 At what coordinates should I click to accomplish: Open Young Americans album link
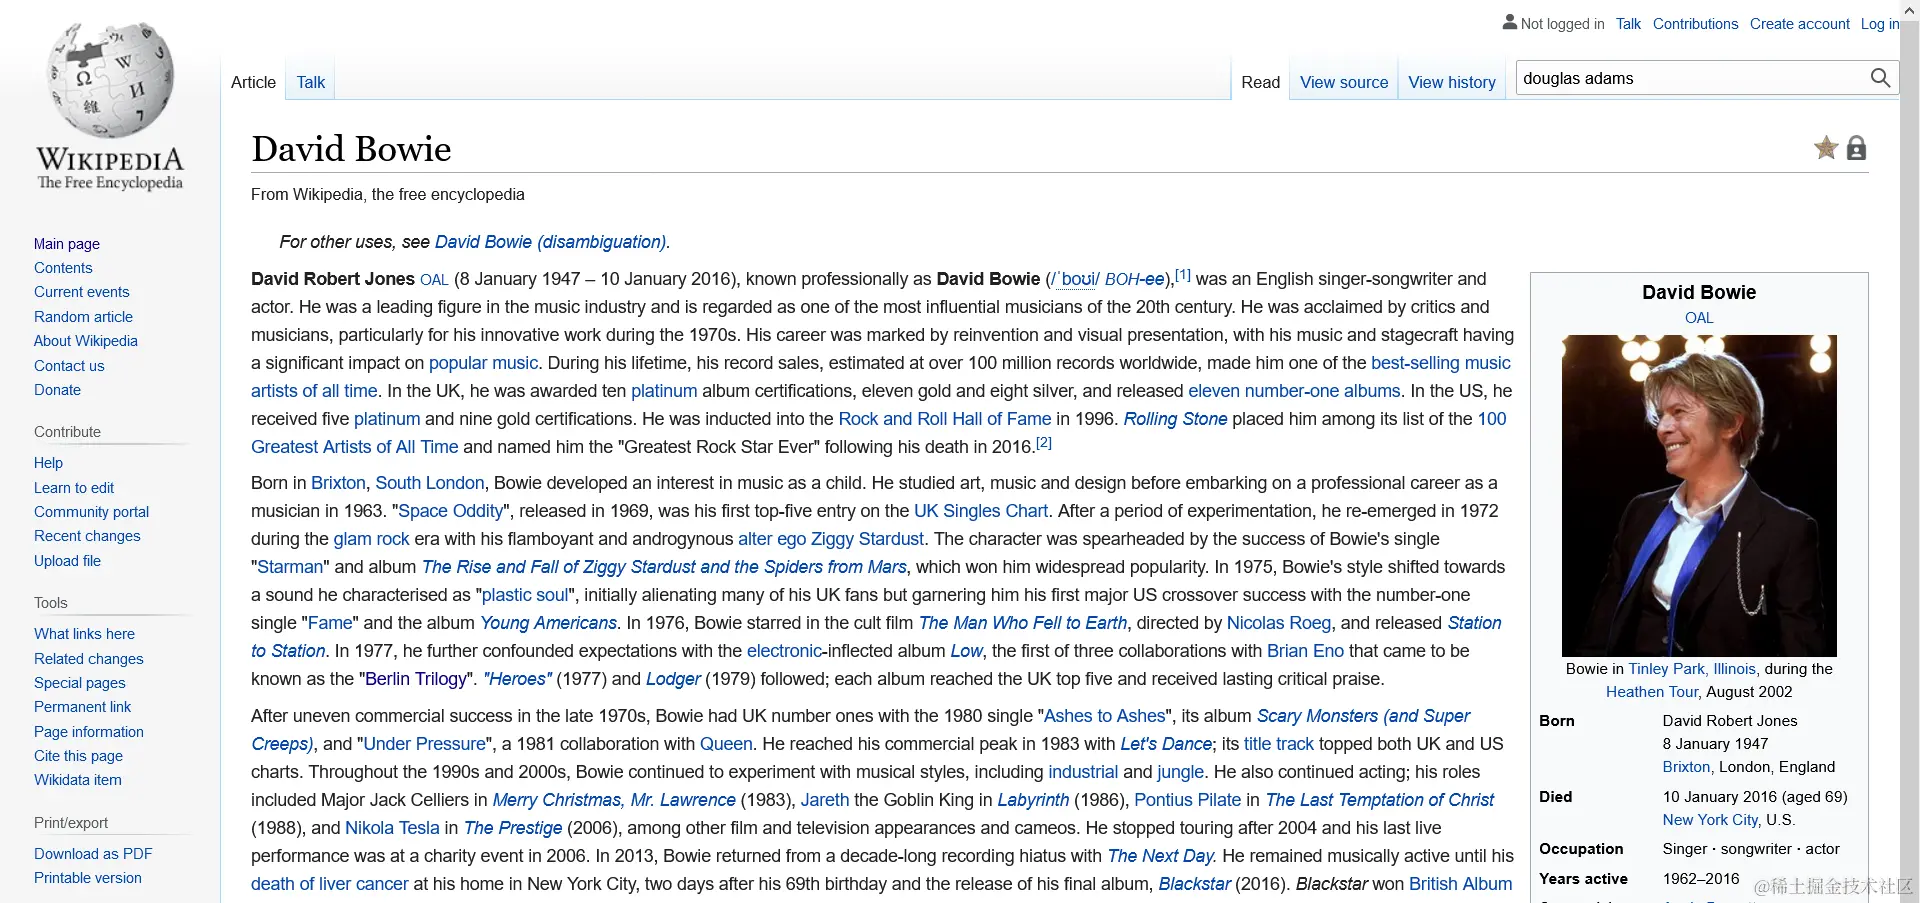(548, 623)
